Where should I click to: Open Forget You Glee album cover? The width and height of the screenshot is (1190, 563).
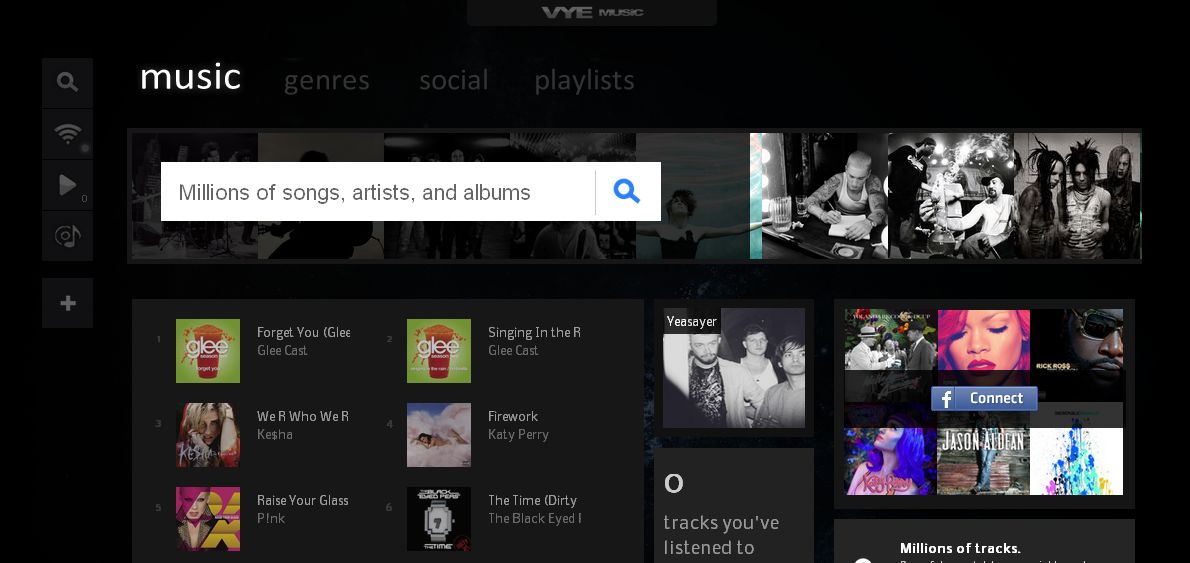(208, 351)
